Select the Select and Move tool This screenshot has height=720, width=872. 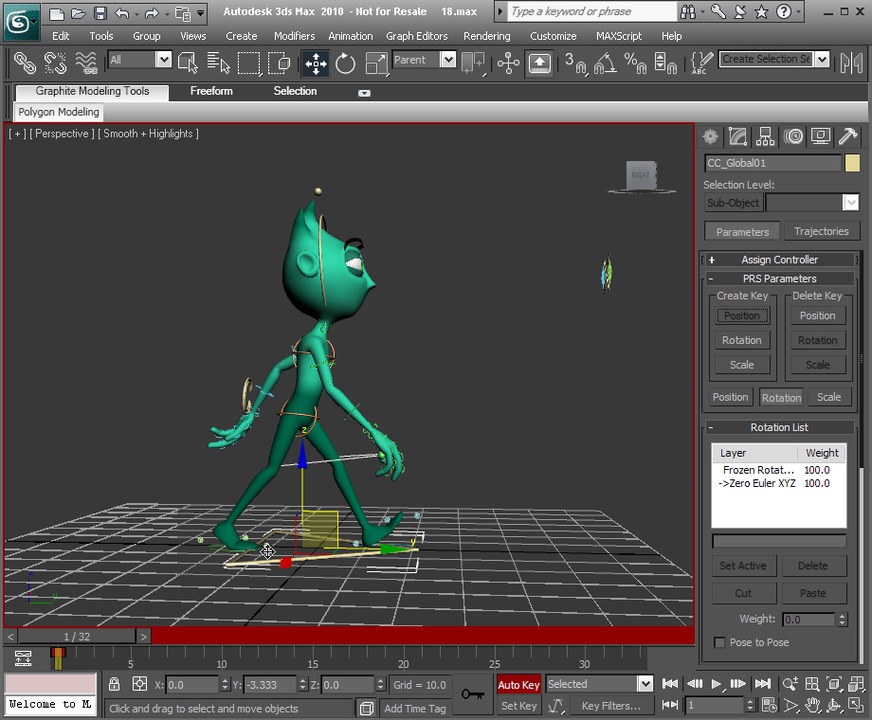[x=316, y=63]
